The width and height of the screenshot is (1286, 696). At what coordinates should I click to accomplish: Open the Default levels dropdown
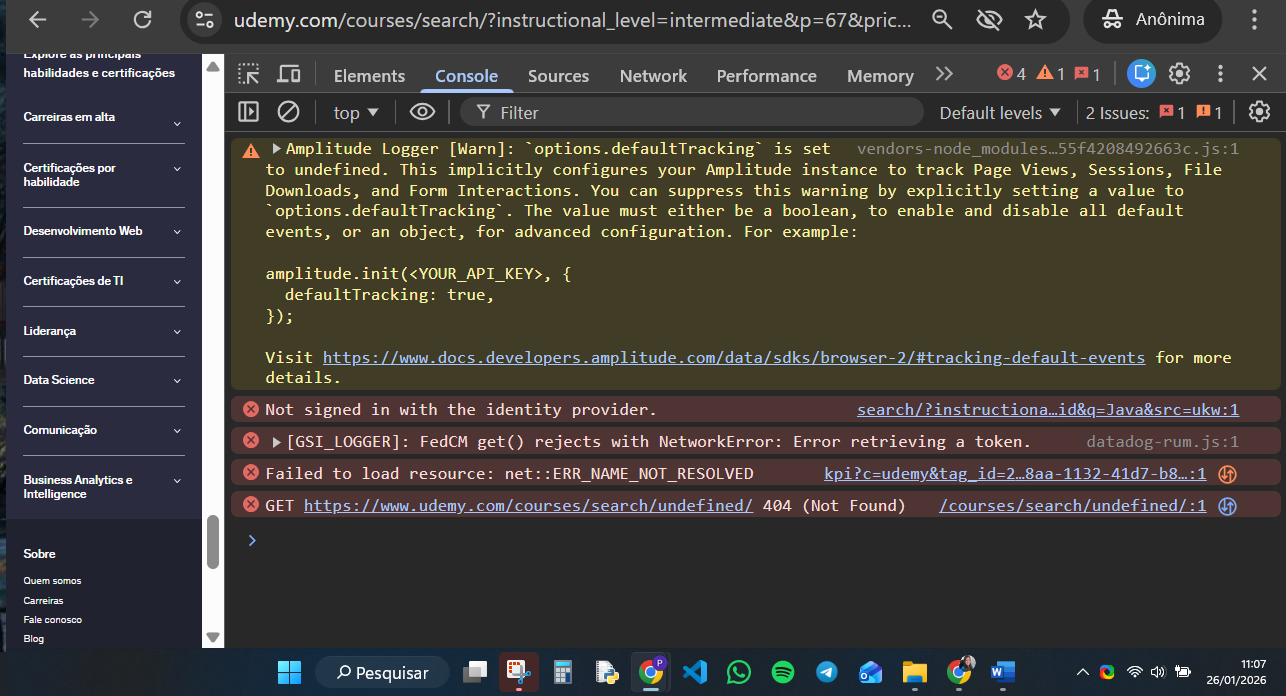(1001, 113)
